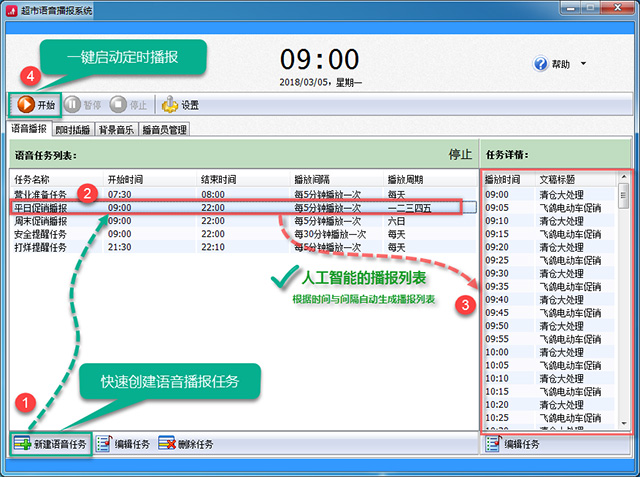The image size is (640, 477).
Task: Expand the dropdown arrow beside 帮助
Action: 583,64
